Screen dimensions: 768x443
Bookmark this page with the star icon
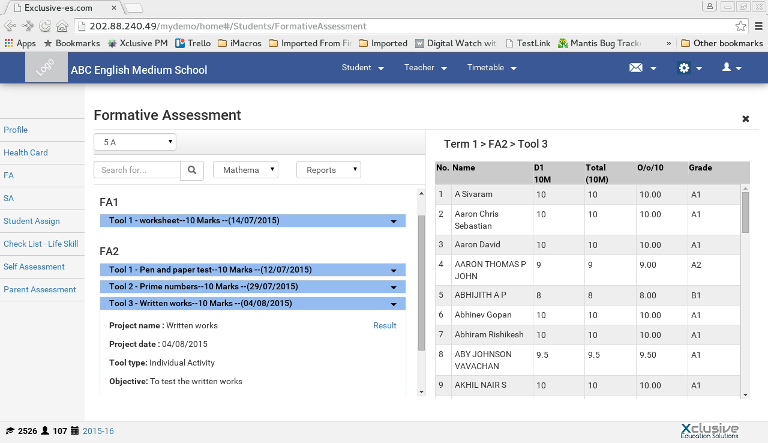click(x=741, y=25)
